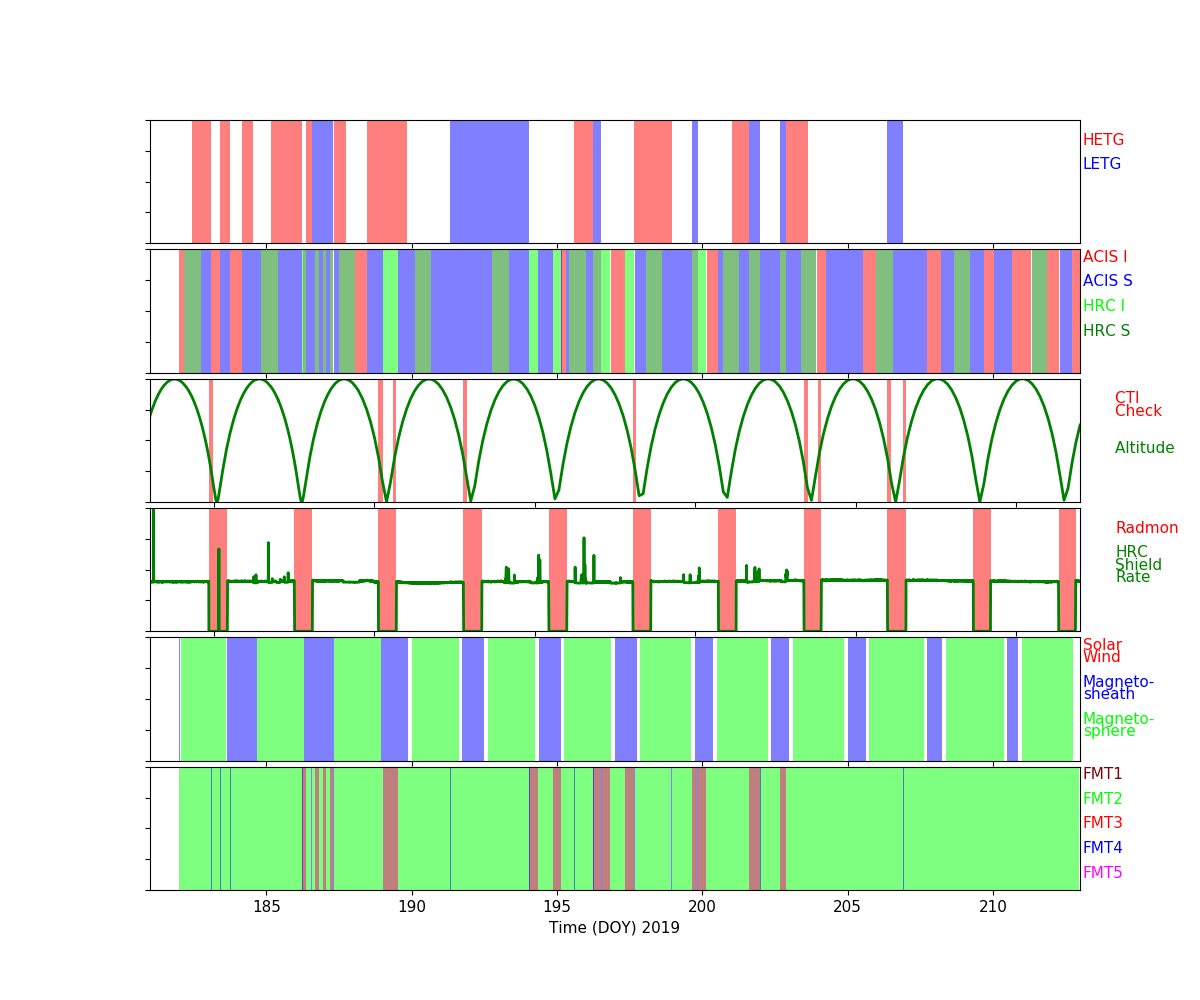Image resolution: width=1200 pixels, height=1000 pixels.
Task: Click the HRC I legend label
Action: tap(1103, 306)
